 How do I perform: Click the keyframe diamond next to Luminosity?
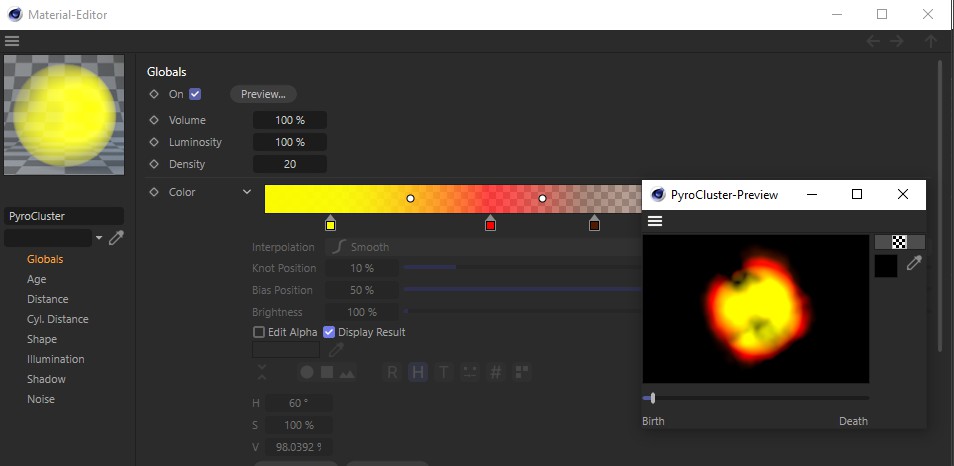coord(154,142)
